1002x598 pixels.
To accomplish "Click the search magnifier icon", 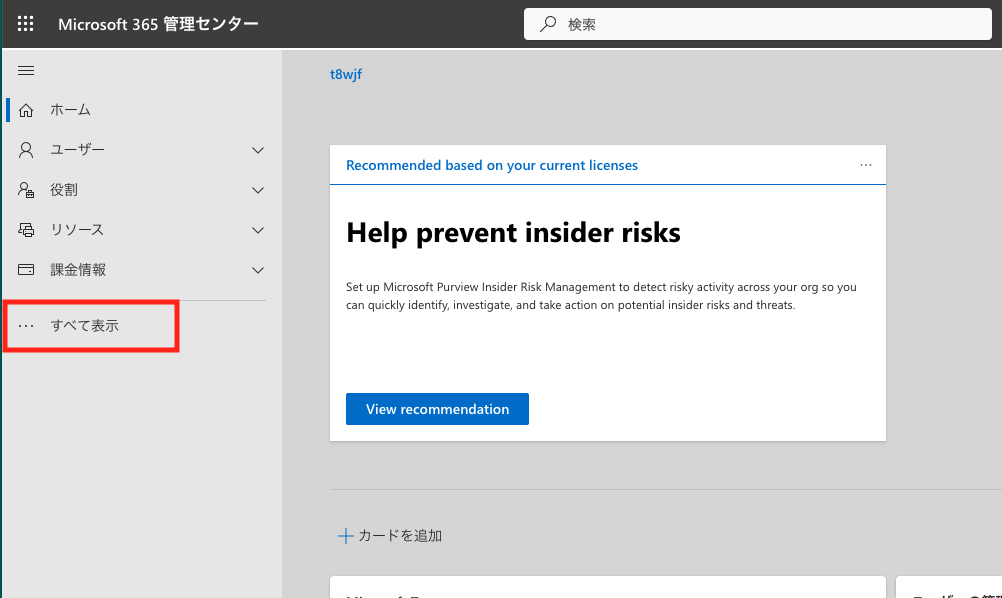I will coord(548,24).
